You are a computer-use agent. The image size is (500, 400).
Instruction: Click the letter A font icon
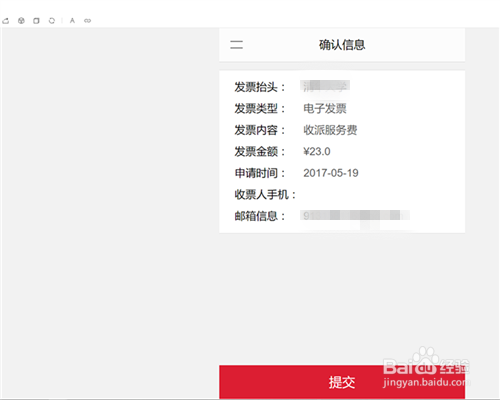click(72, 21)
